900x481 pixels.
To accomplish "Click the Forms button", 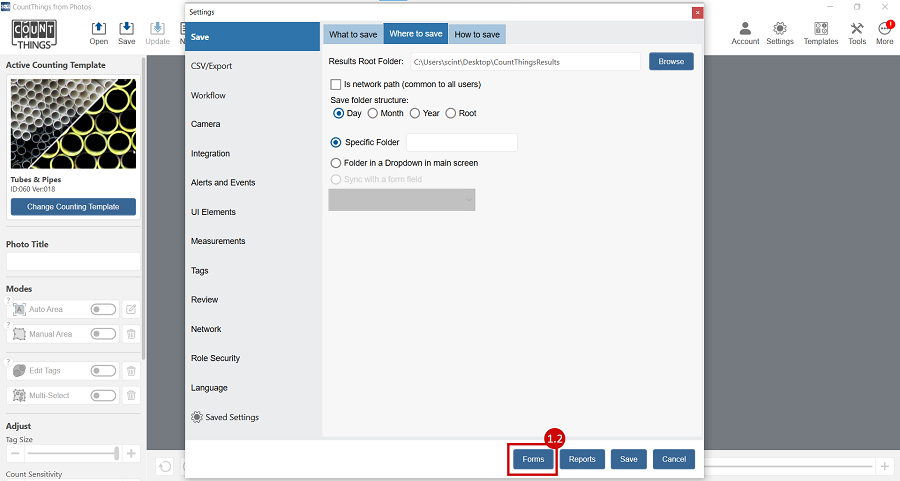I will (532, 459).
